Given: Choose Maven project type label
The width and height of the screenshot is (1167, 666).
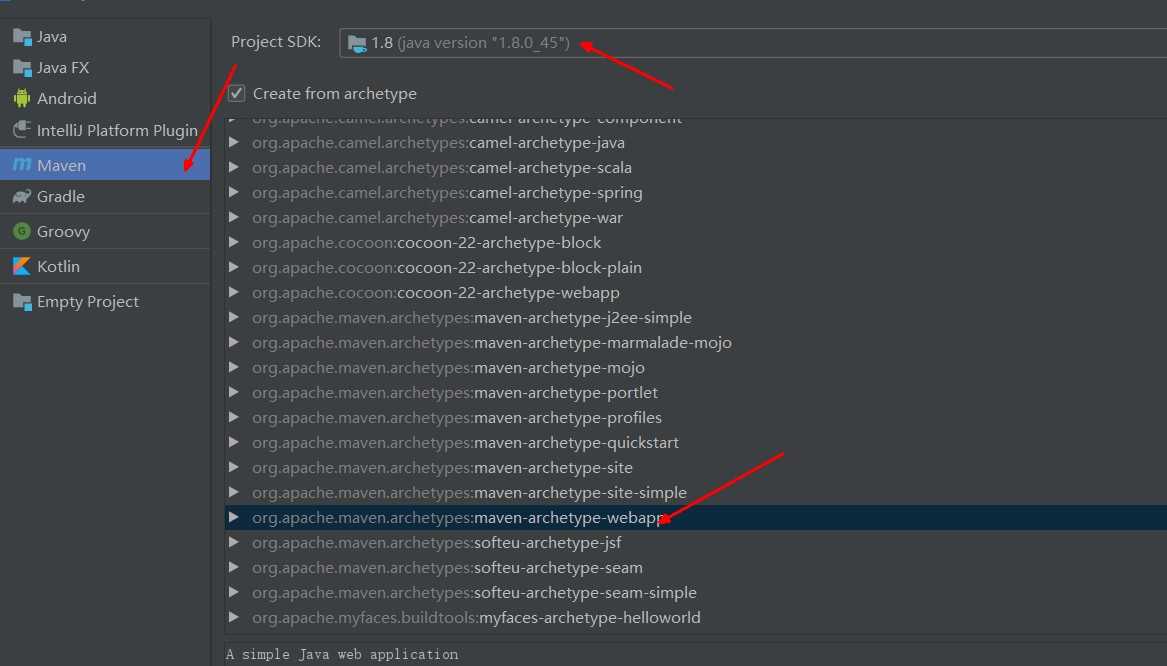Looking at the screenshot, I should (x=62, y=165).
